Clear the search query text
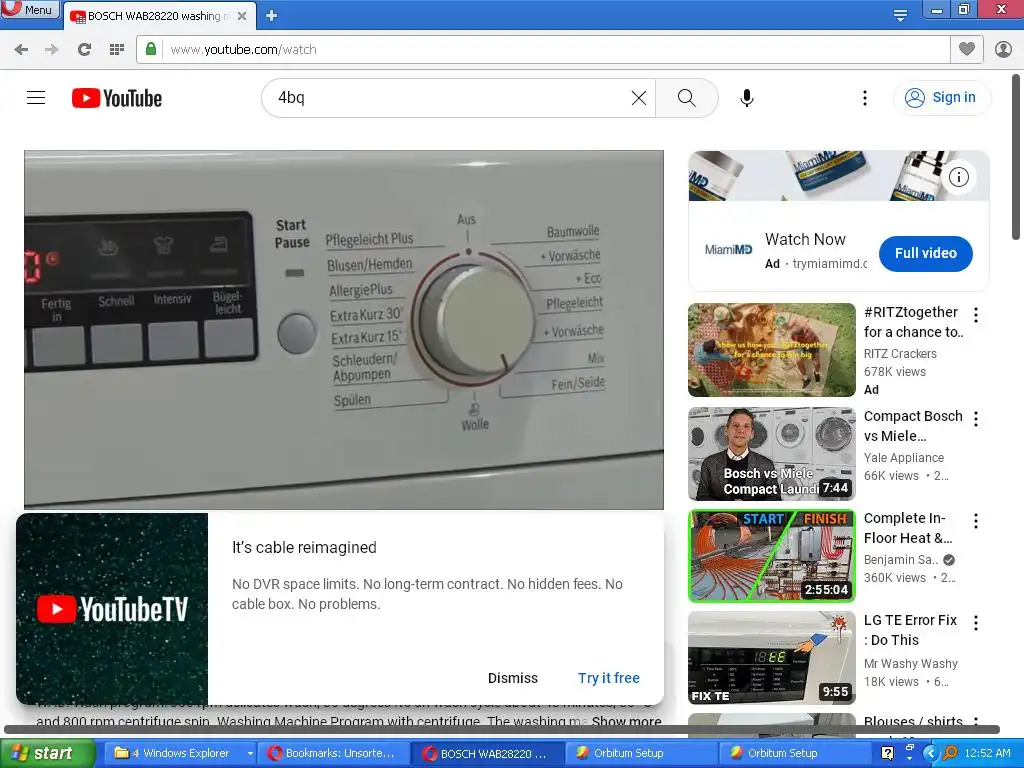The height and width of the screenshot is (768, 1024). point(639,98)
